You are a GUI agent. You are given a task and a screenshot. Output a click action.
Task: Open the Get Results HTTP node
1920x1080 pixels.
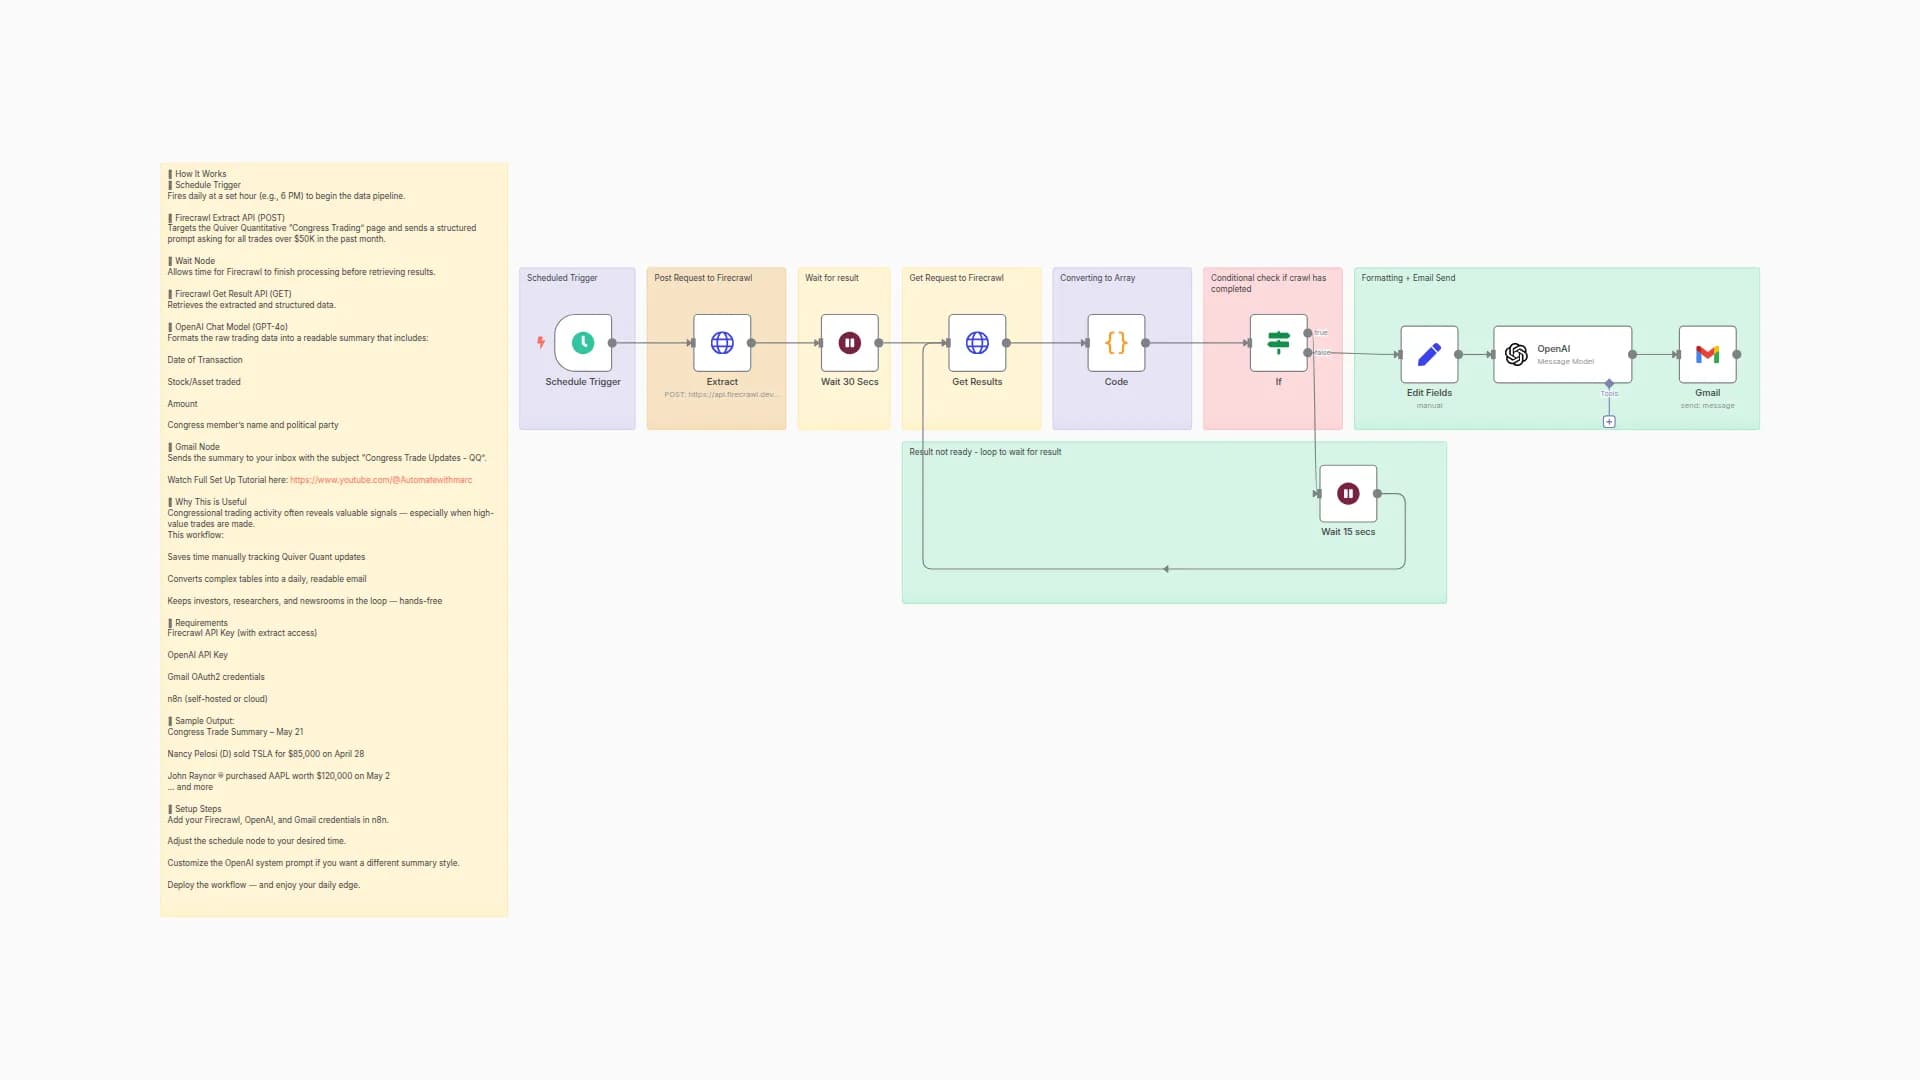977,343
